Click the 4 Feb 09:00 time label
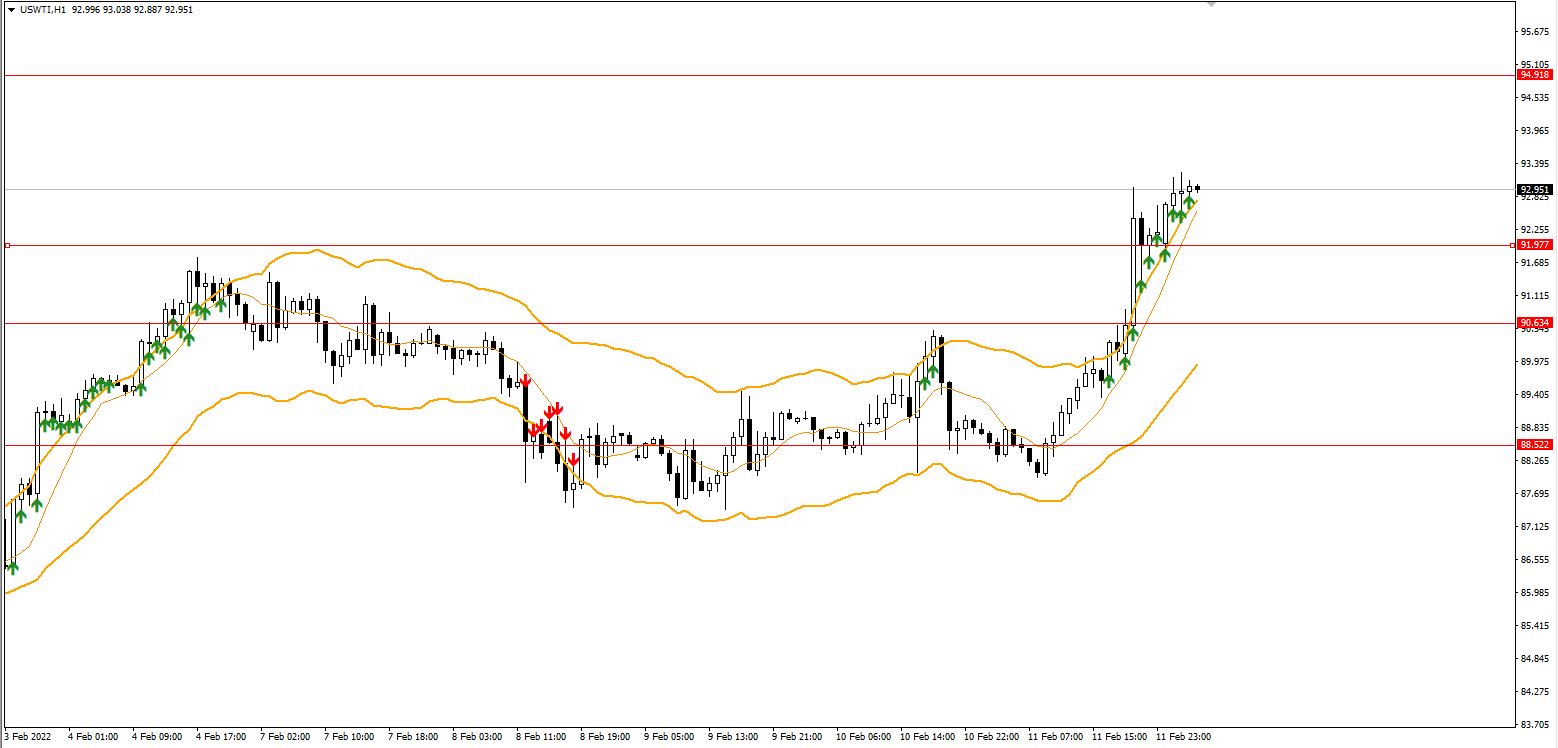 click(157, 737)
